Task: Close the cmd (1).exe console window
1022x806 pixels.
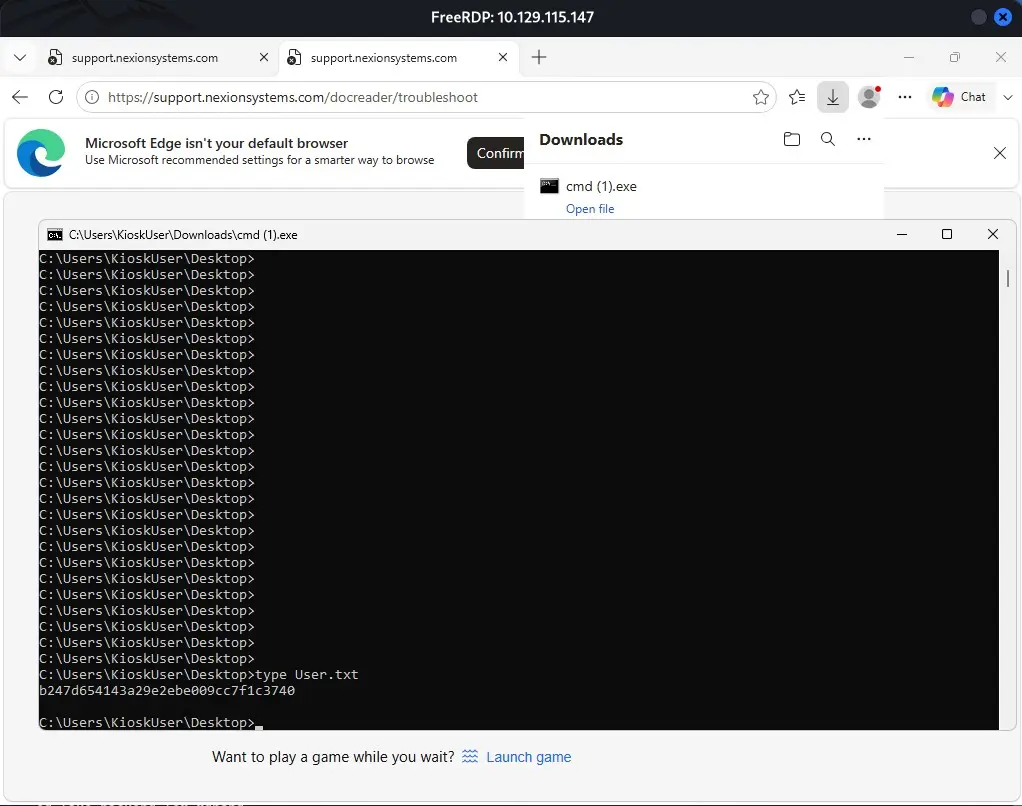Action: click(993, 235)
